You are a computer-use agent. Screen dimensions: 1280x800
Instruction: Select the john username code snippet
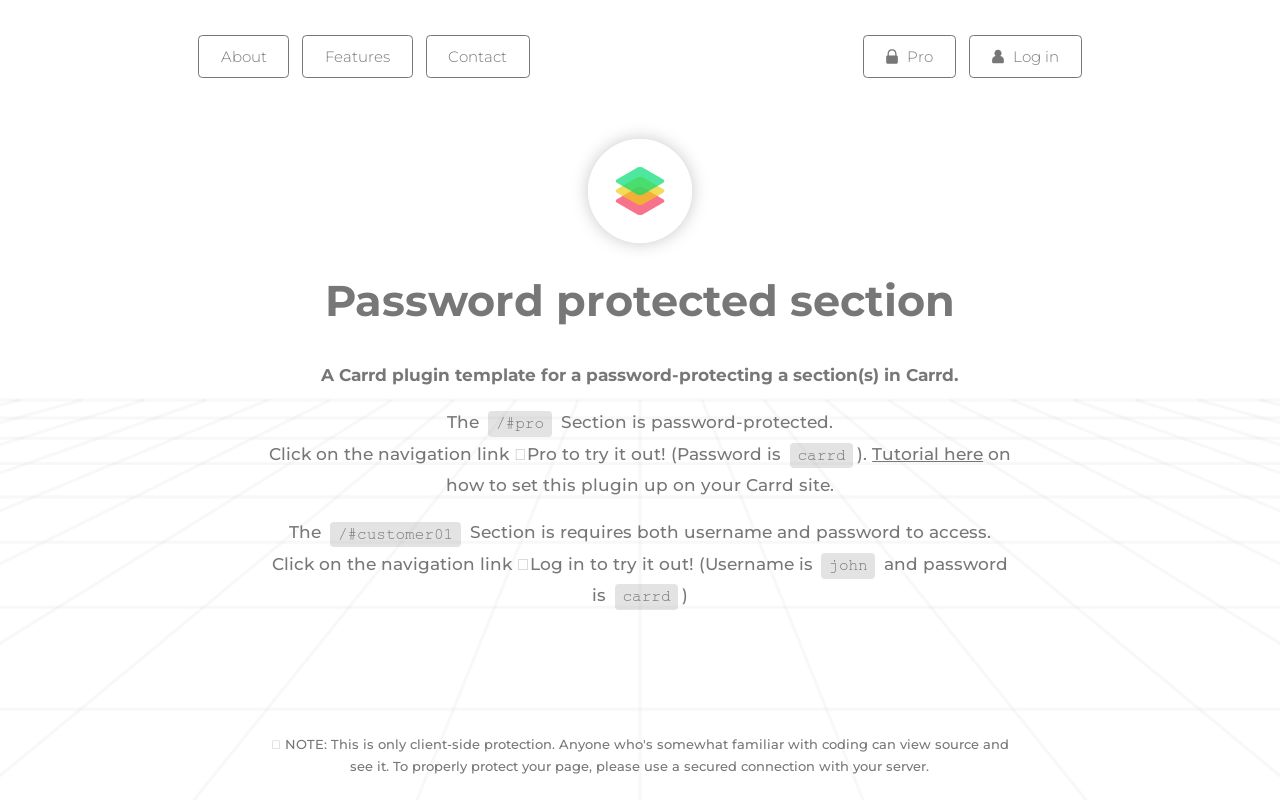click(848, 566)
